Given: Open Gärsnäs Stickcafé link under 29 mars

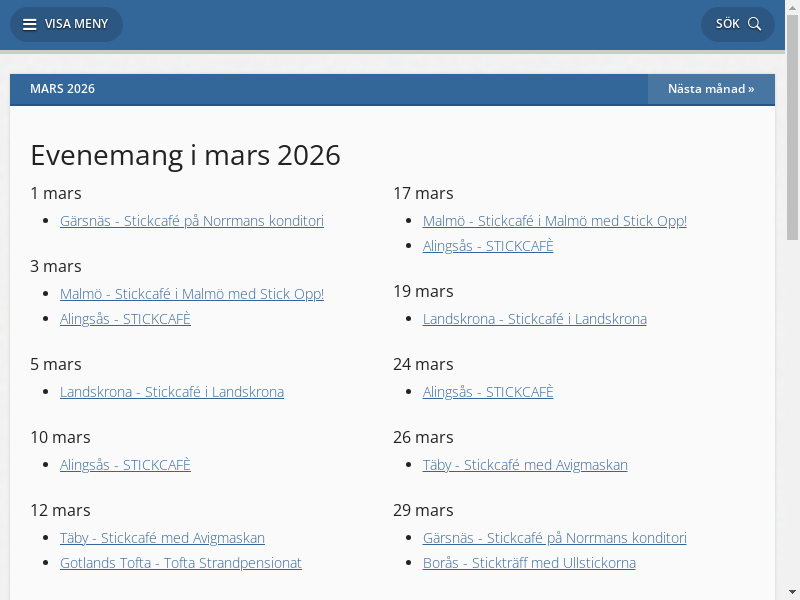Looking at the screenshot, I should [554, 538].
